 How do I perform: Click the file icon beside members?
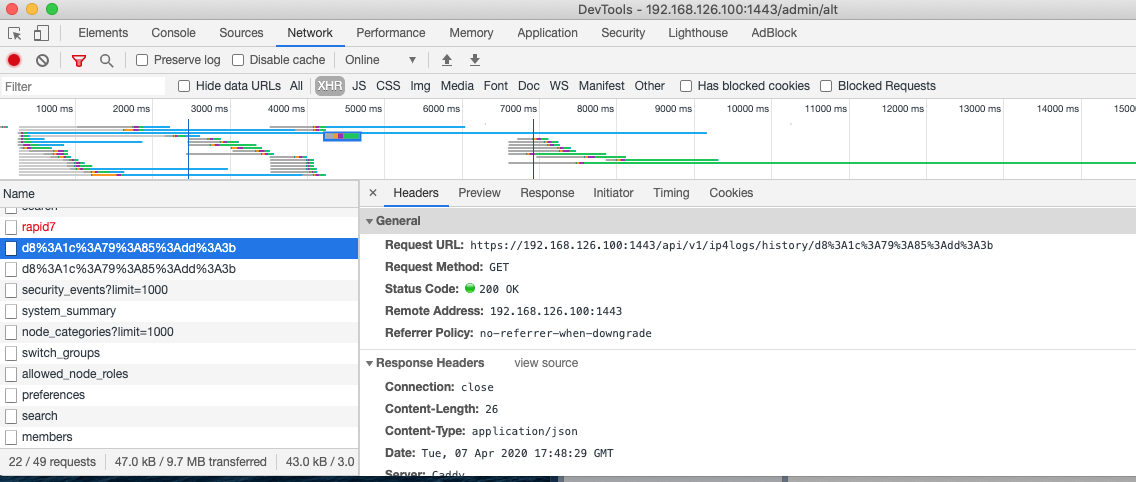pyautogui.click(x=11, y=437)
